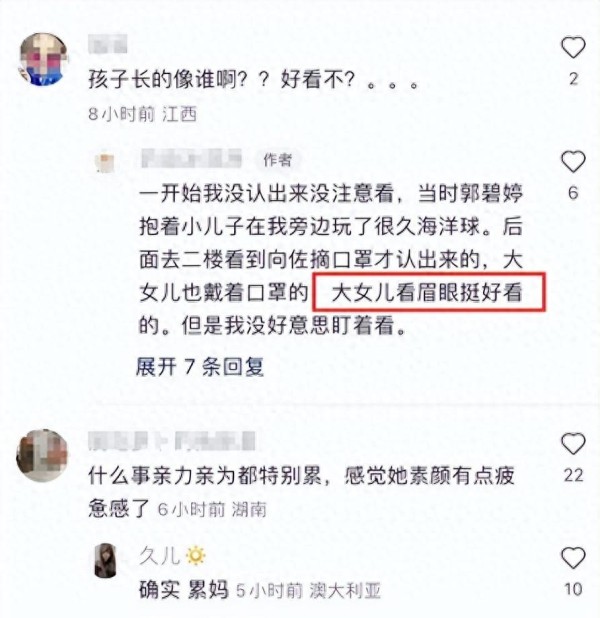
Task: Open 久儿's profile avatar
Action: pos(106,560)
